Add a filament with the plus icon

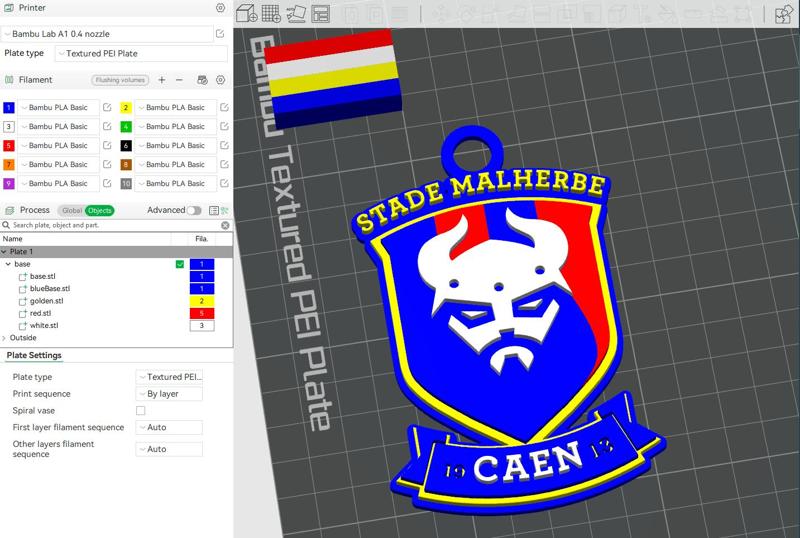point(162,80)
